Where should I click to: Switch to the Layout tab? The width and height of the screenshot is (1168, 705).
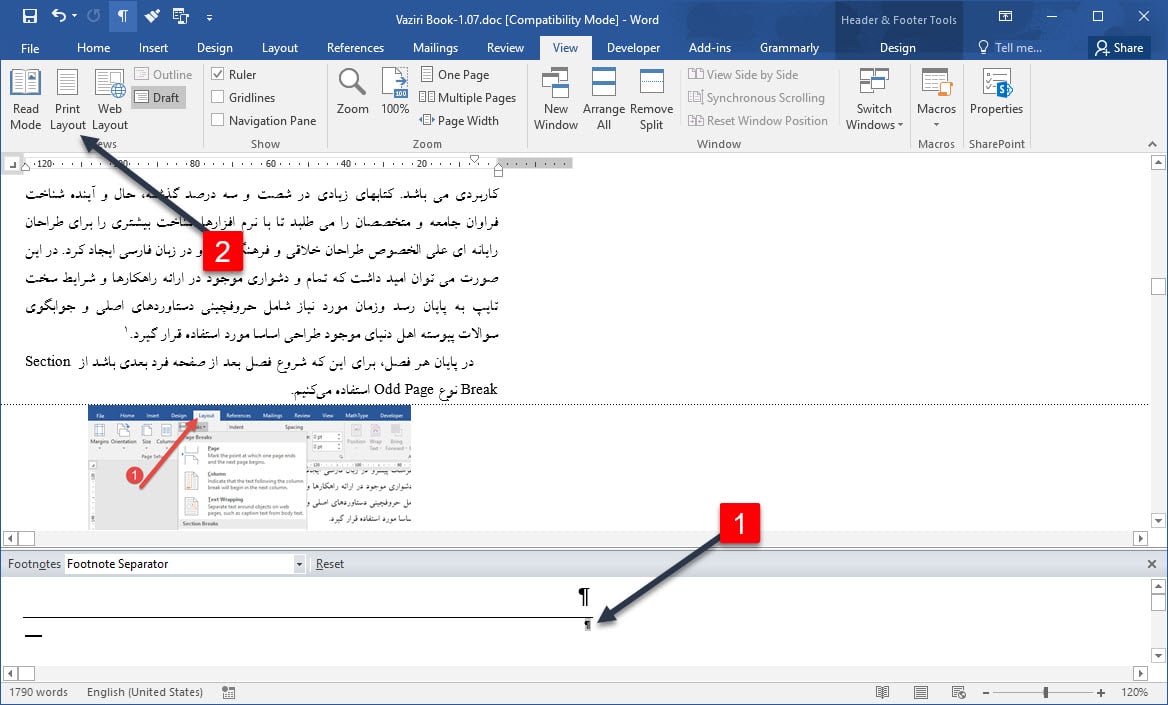pos(279,48)
